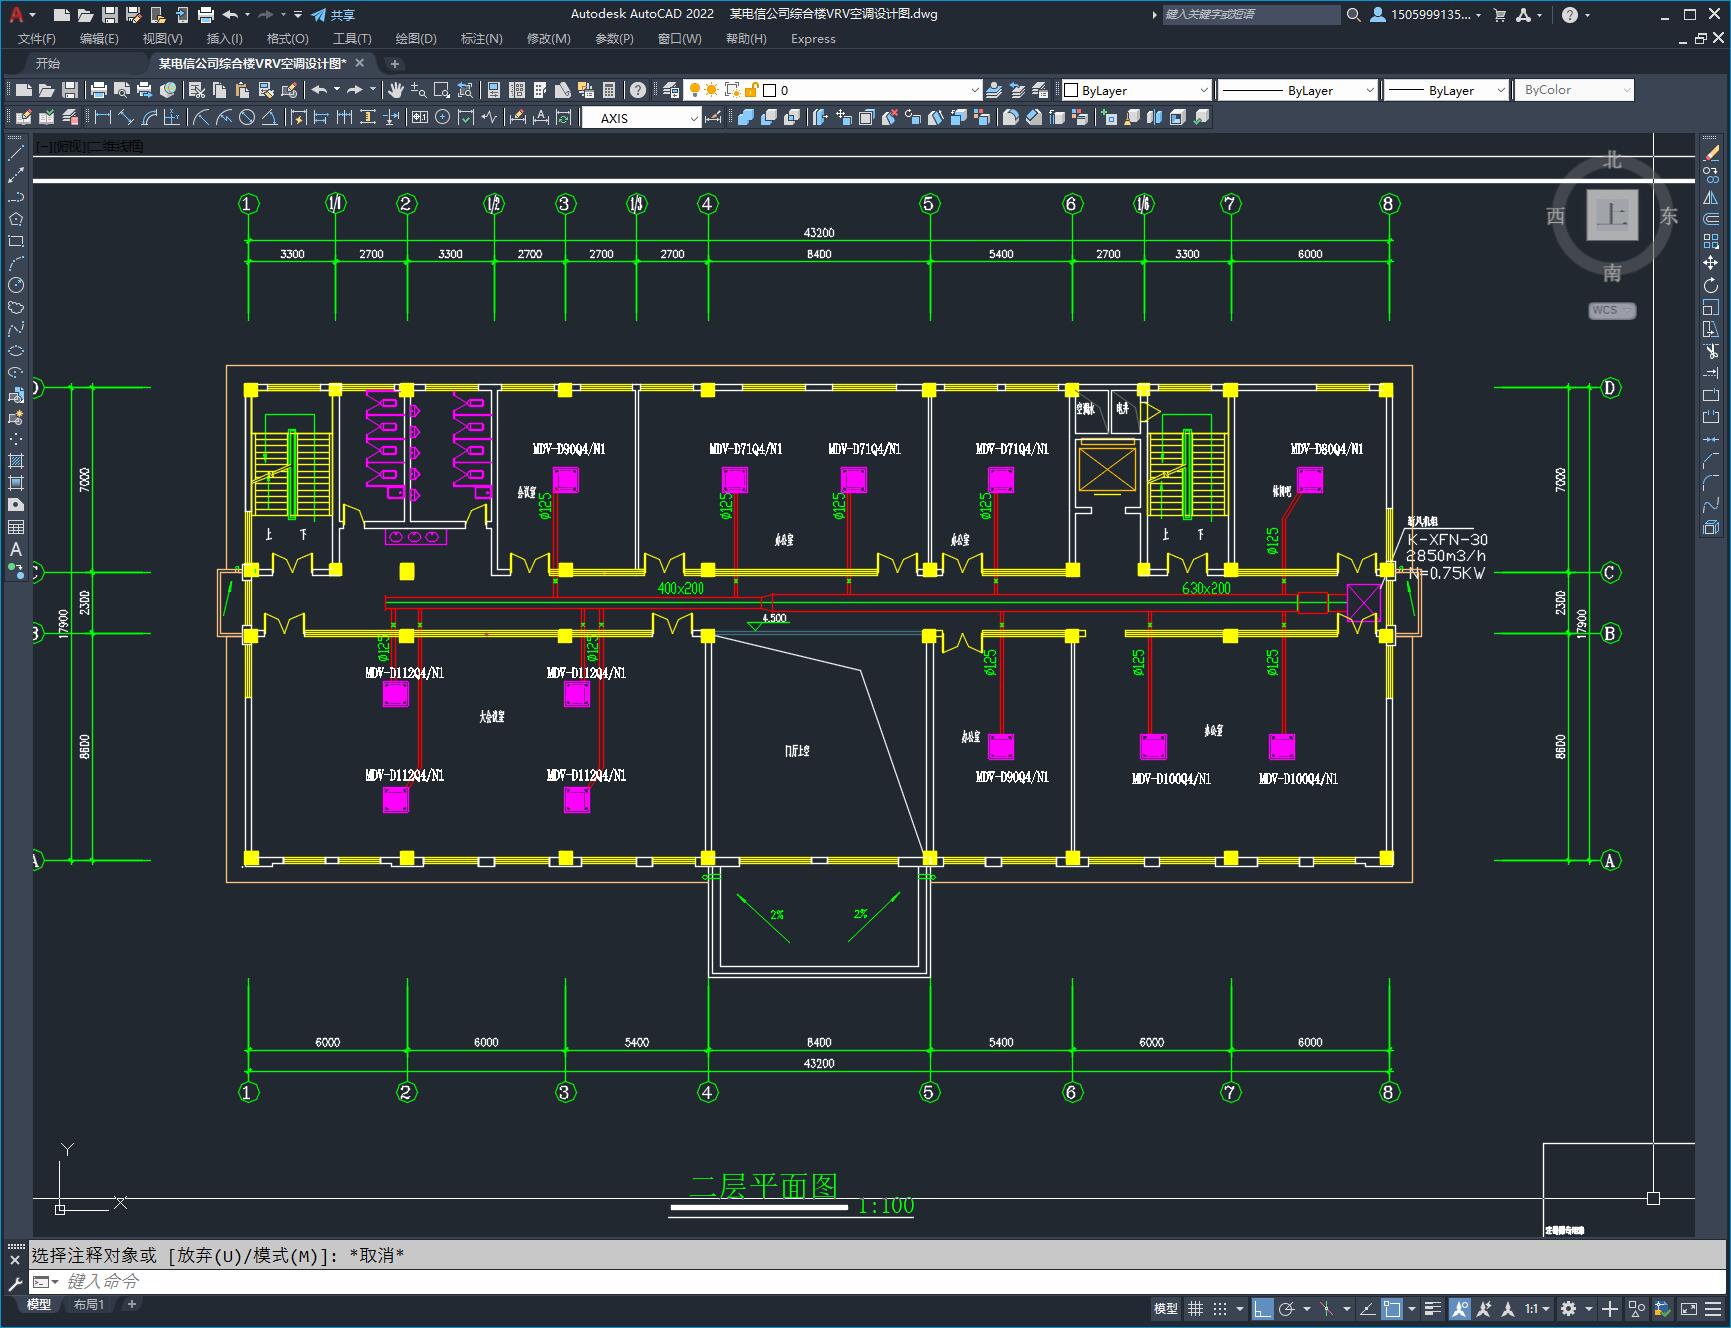Click the ByColor plot style box
This screenshot has height=1328, width=1731.
tap(1574, 90)
